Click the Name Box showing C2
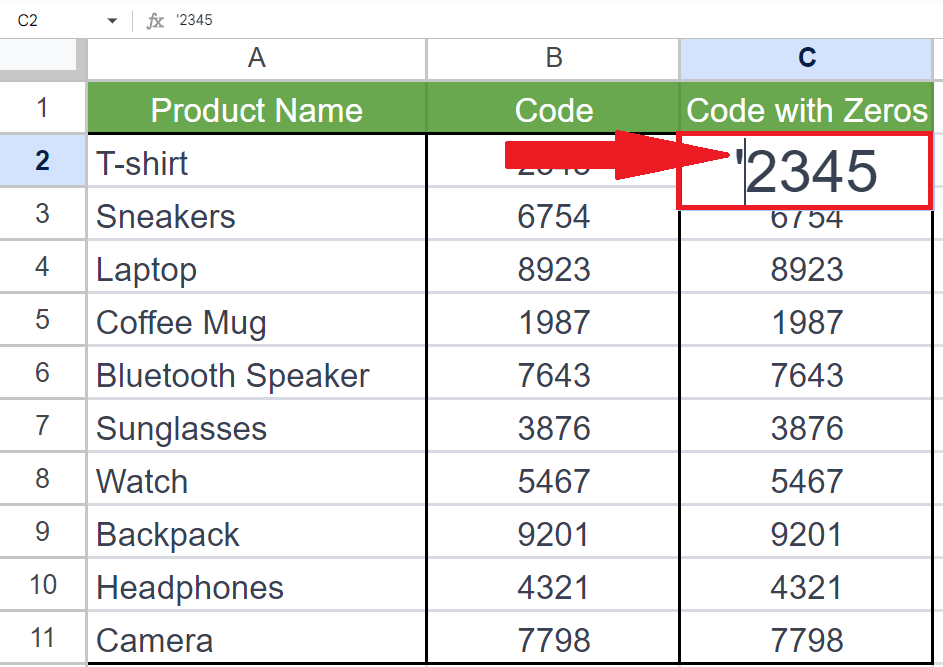 40,17
